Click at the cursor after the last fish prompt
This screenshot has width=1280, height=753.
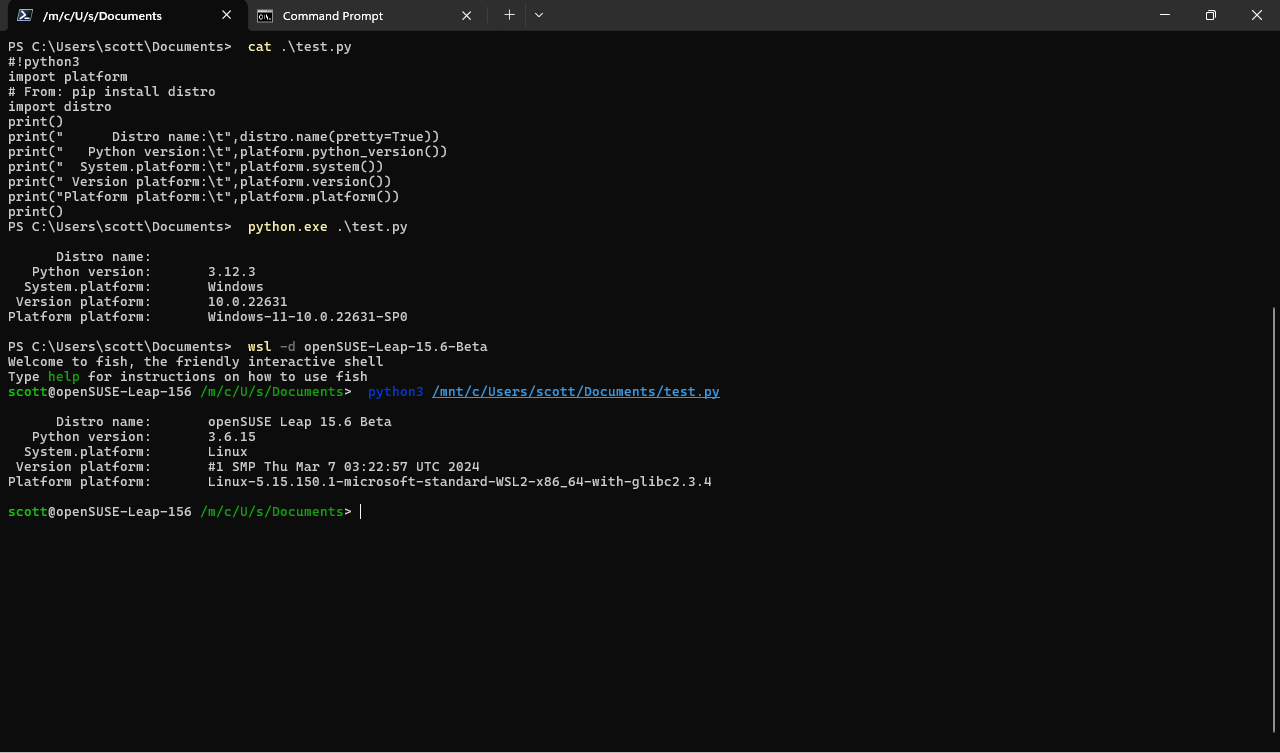[361, 512]
